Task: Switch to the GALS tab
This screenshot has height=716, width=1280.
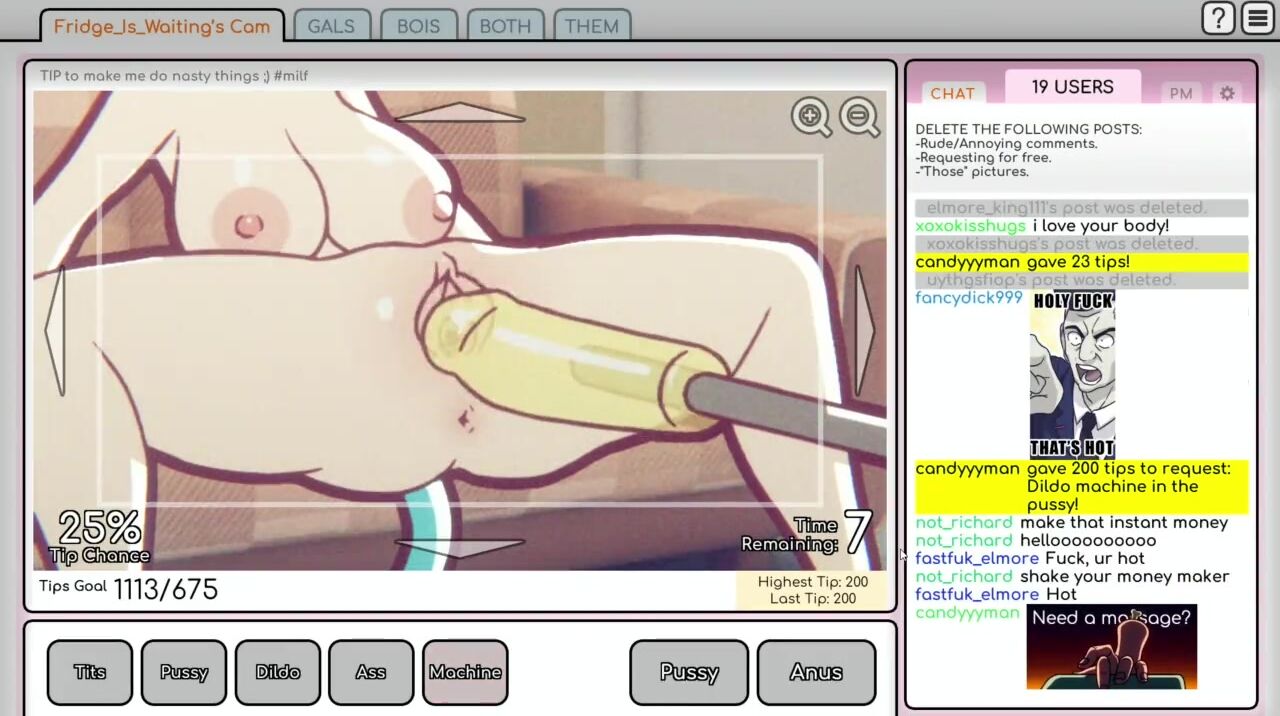Action: (331, 26)
